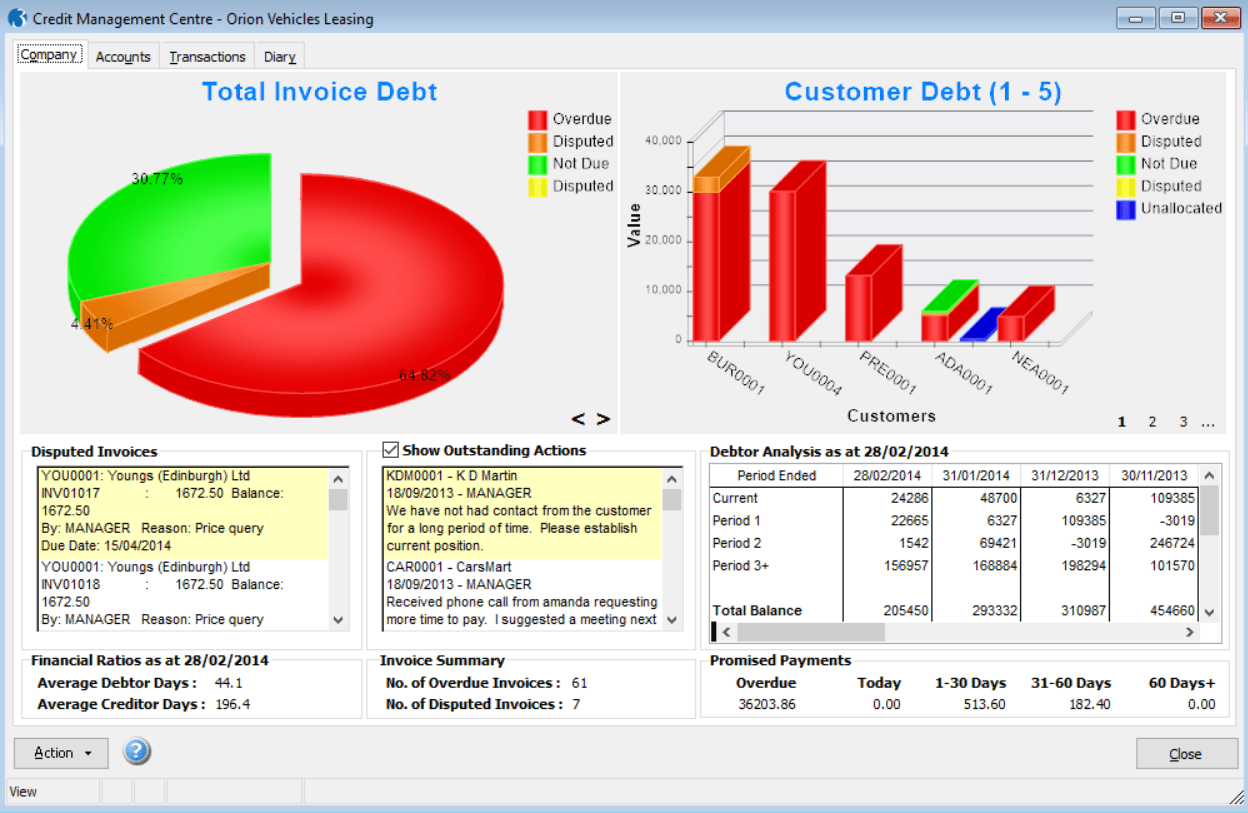This screenshot has width=1248, height=813.
Task: Open the Transactions tab
Action: 207,57
